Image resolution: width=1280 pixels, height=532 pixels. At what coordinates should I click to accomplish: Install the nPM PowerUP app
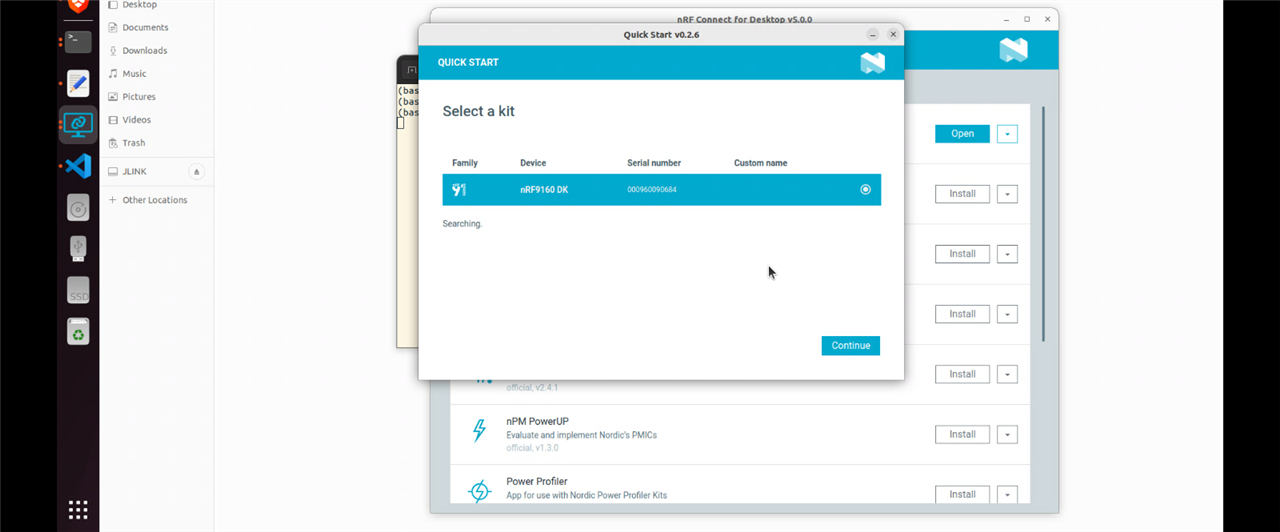pyautogui.click(x=962, y=434)
